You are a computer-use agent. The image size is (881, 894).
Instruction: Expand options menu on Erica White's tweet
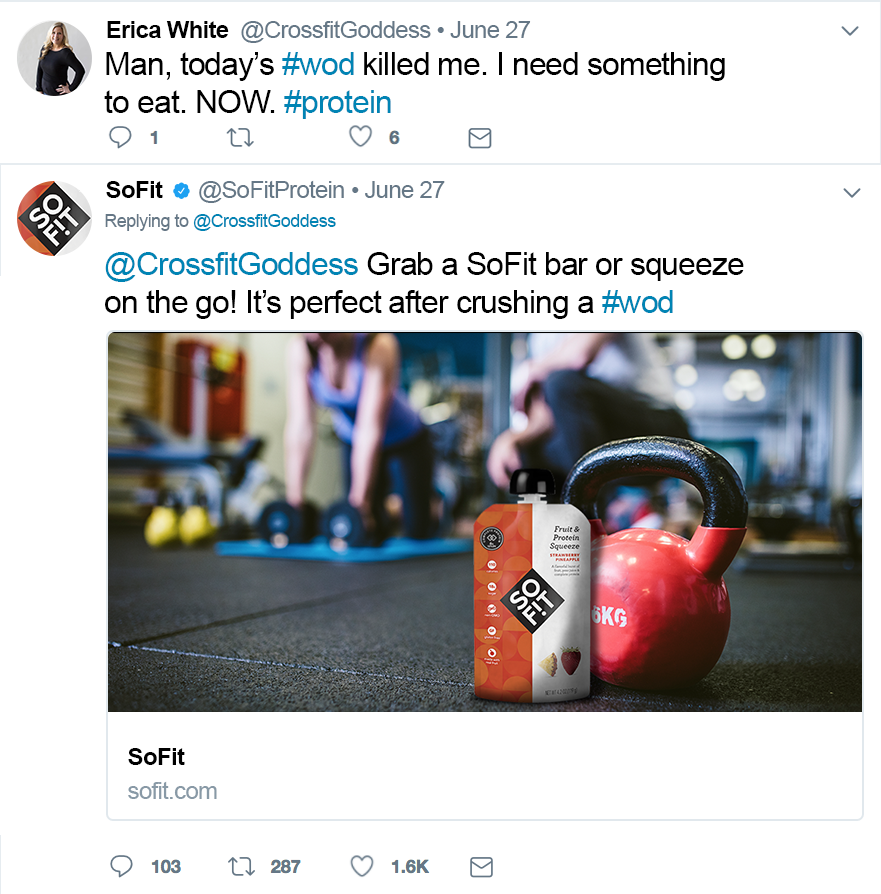point(850,31)
